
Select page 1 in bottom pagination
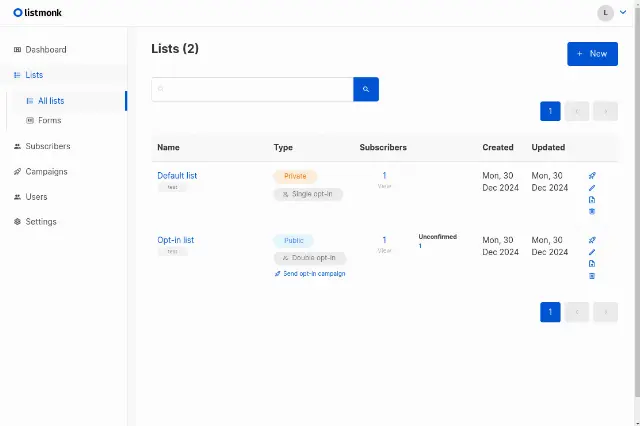(x=550, y=312)
